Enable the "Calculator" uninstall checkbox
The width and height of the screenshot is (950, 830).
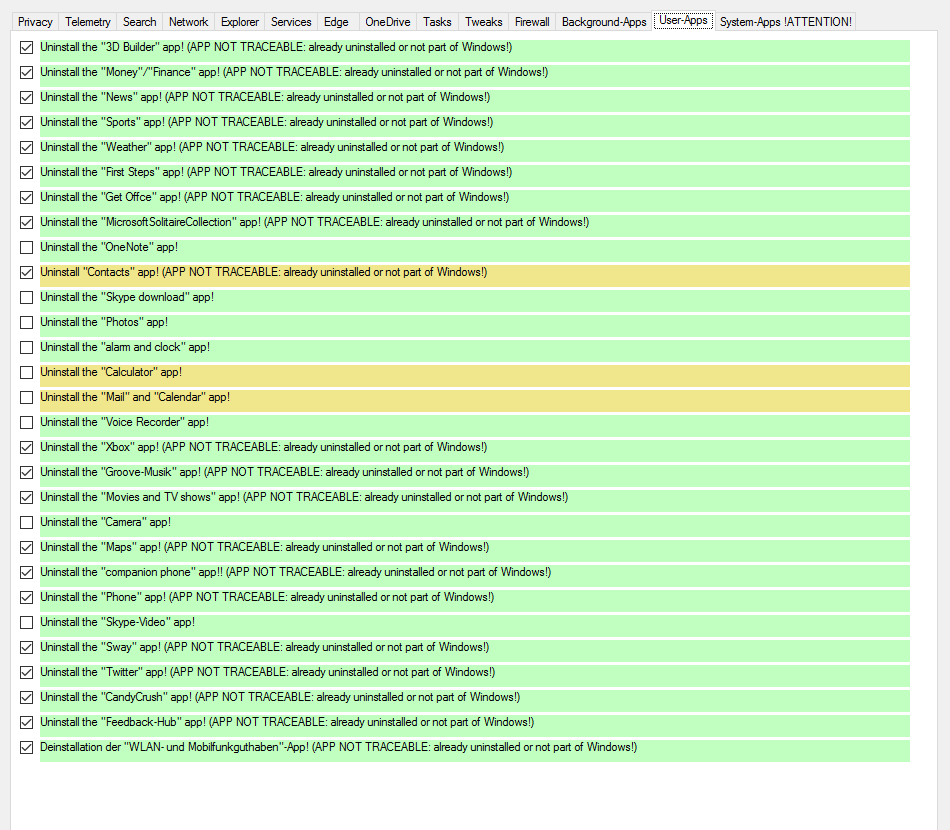(26, 373)
